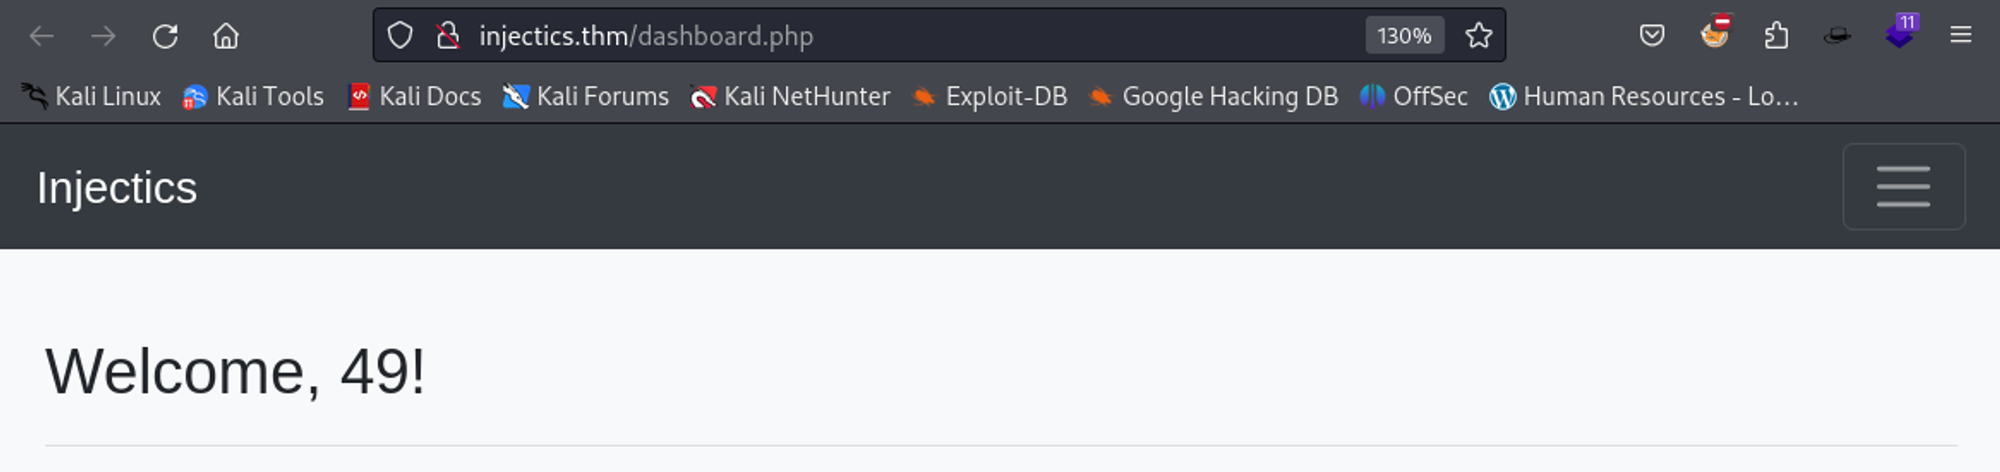The image size is (2000, 472).
Task: Save page to Pocket
Action: (1652, 36)
